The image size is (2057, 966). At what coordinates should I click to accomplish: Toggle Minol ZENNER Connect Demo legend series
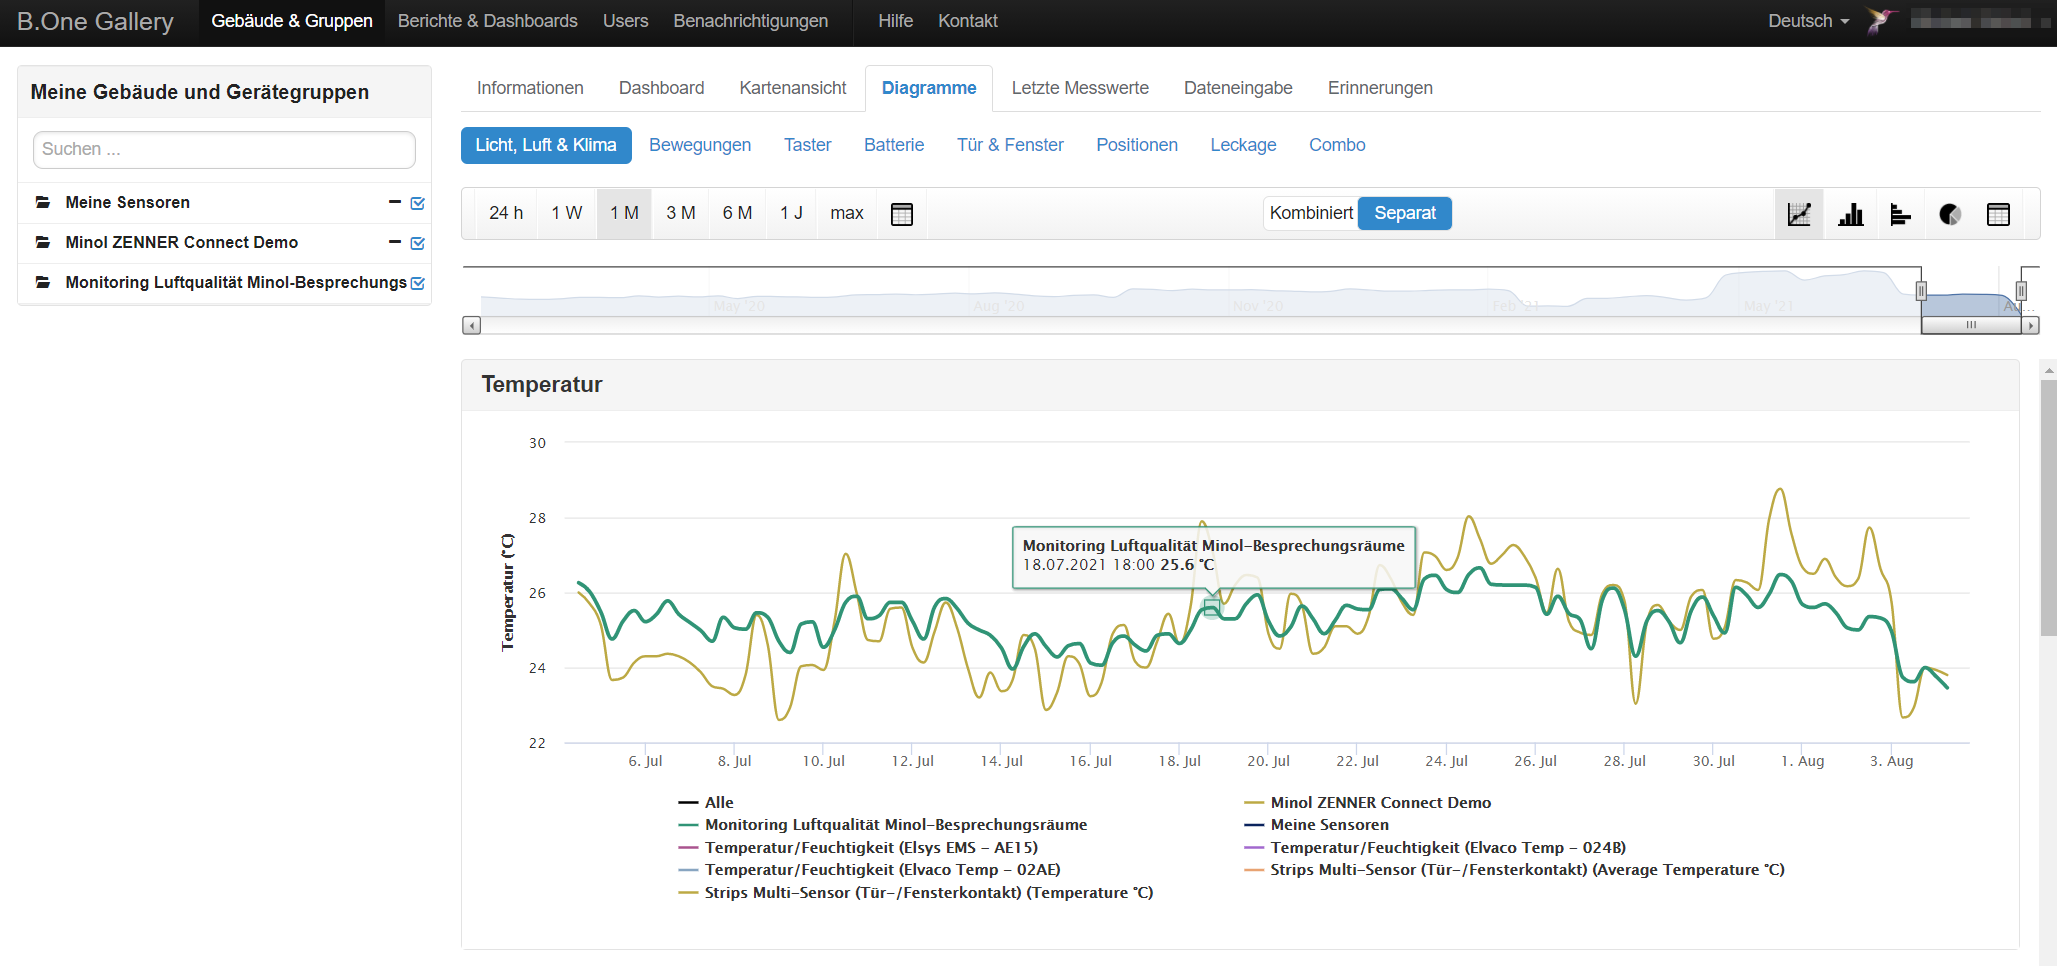point(1367,803)
